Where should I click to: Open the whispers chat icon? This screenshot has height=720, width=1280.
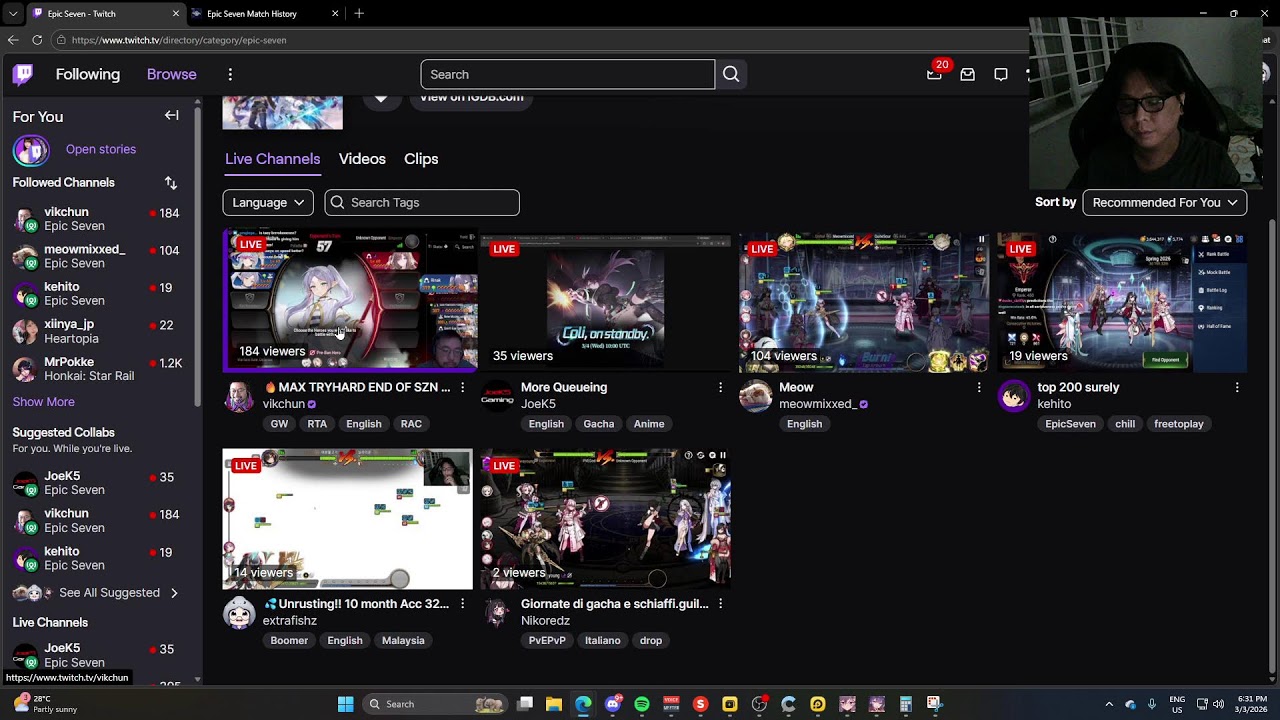1000,74
